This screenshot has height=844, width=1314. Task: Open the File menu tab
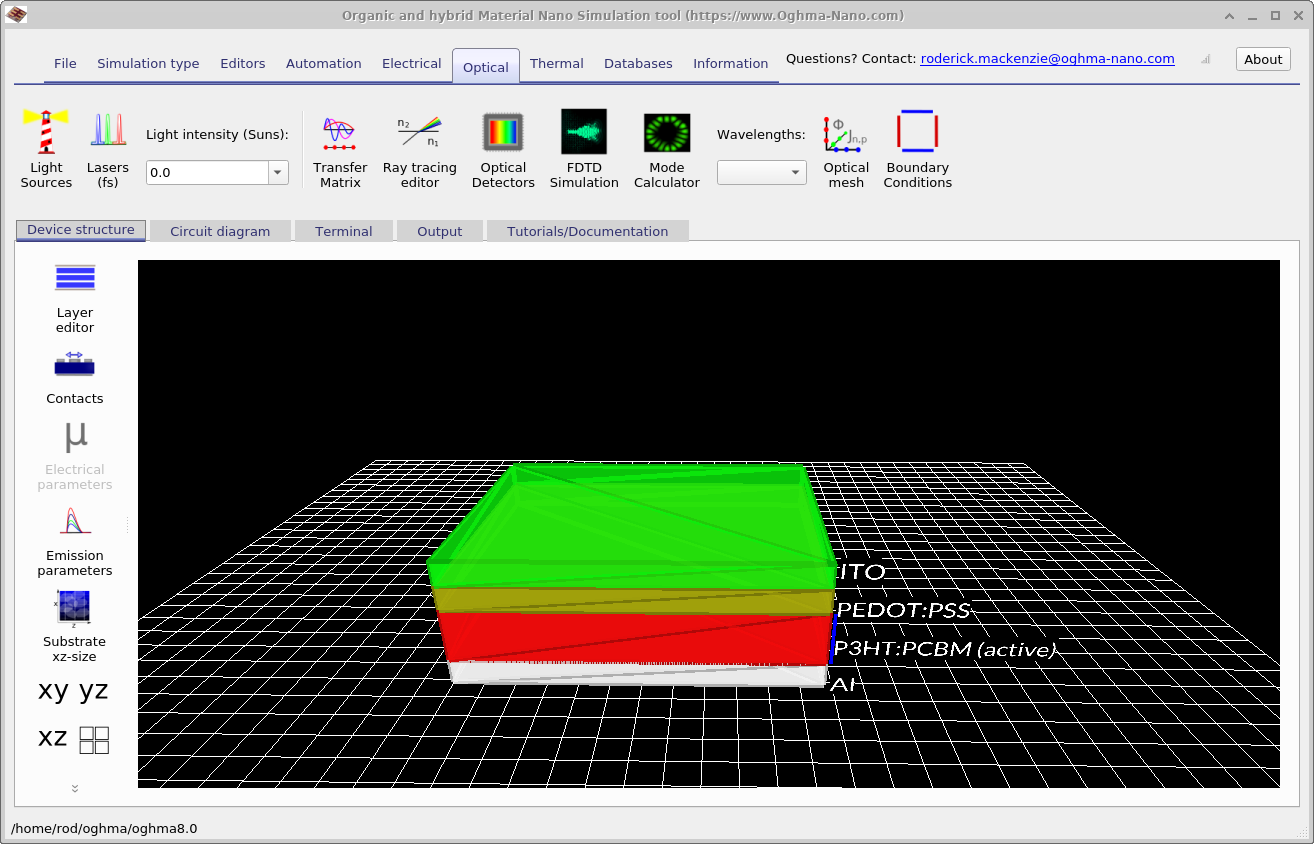tap(65, 63)
